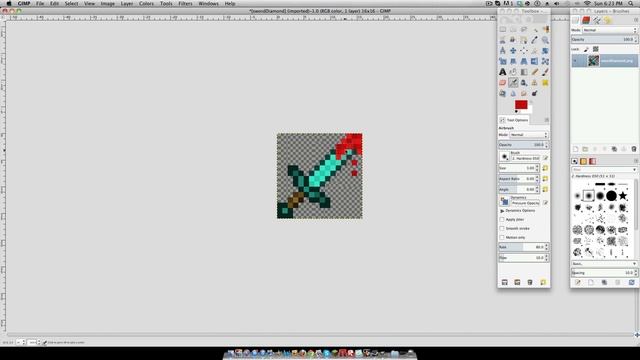Select the Paintbrush tool

(545, 72)
